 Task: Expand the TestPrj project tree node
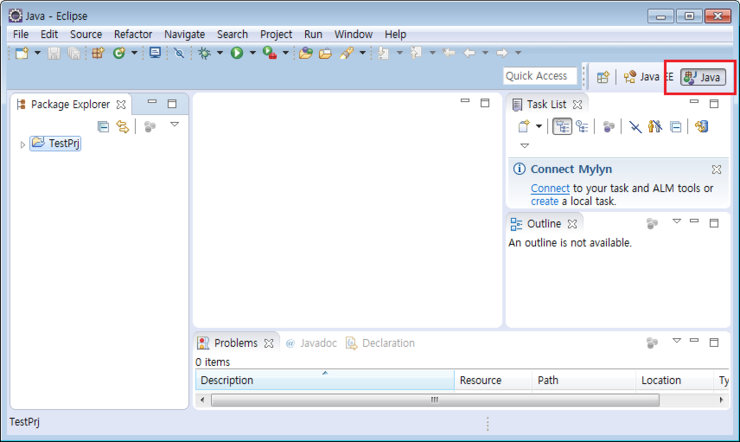click(x=22, y=144)
